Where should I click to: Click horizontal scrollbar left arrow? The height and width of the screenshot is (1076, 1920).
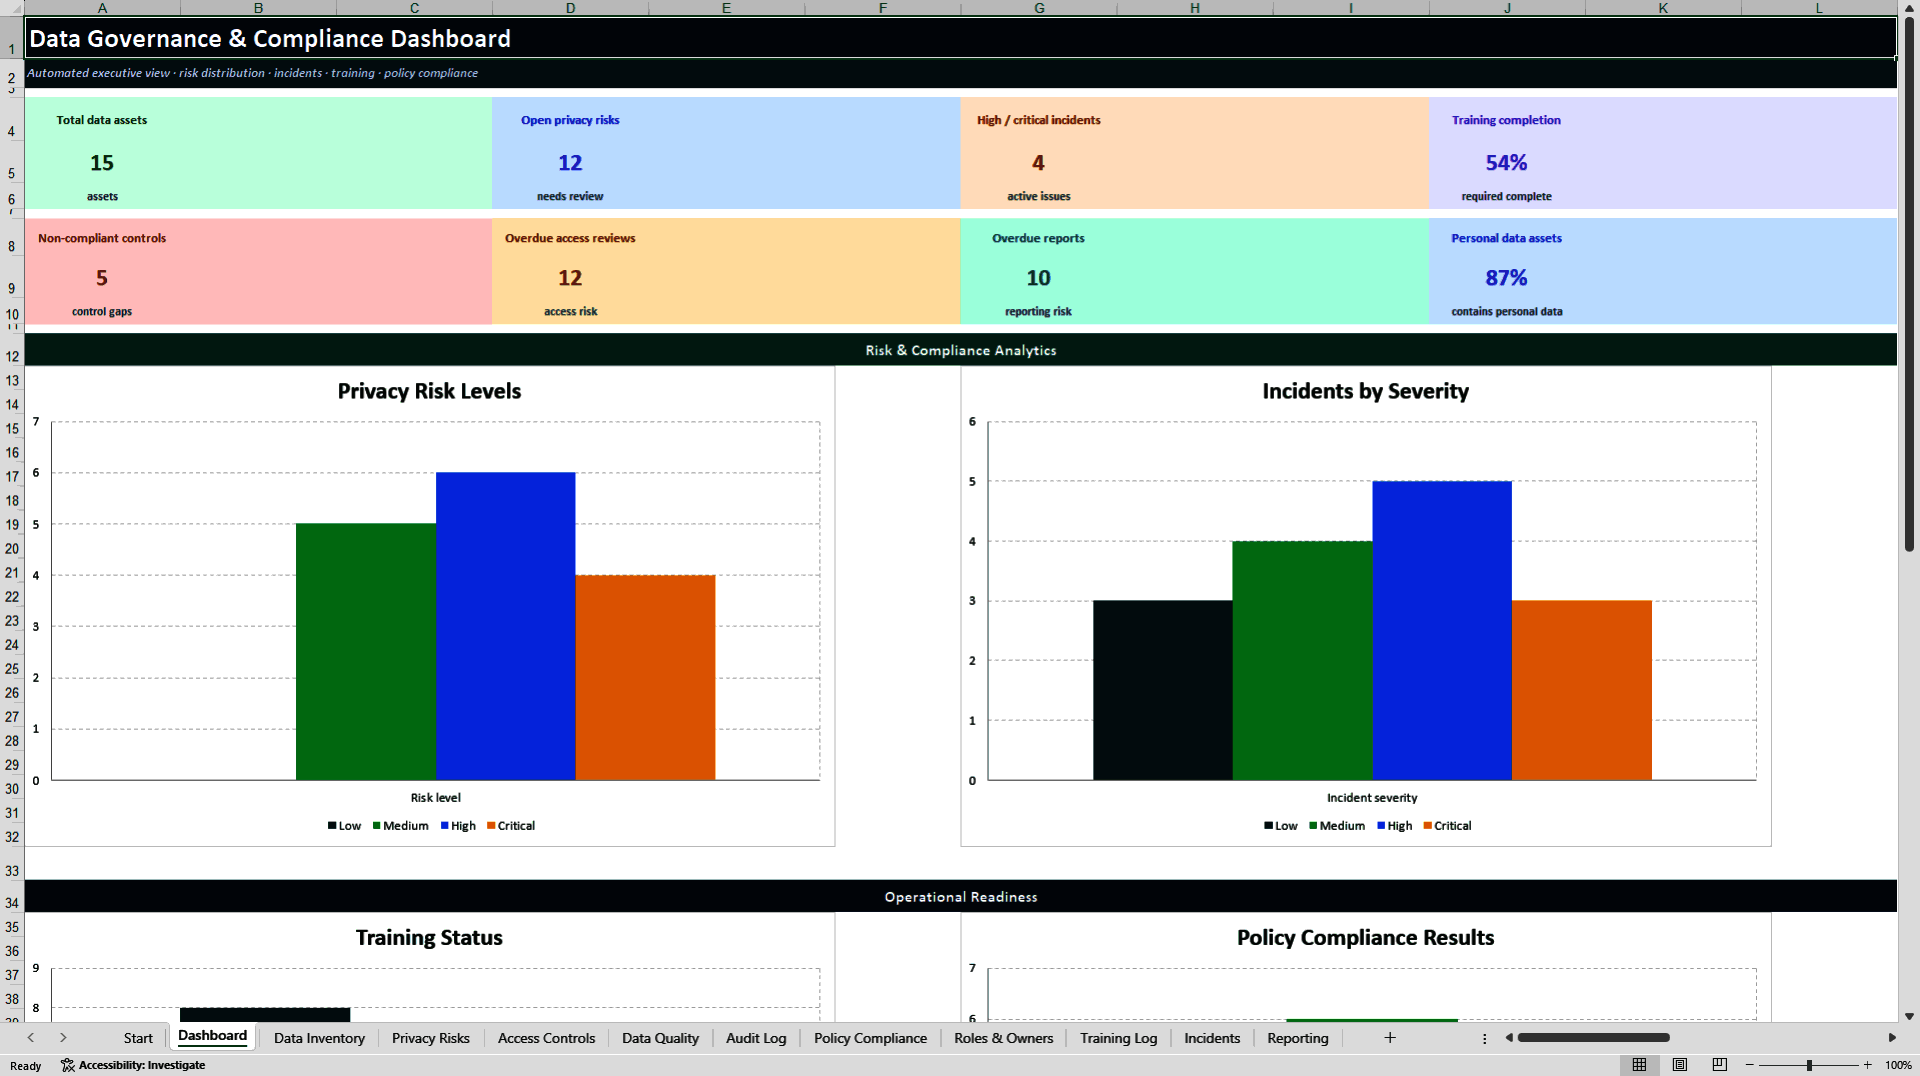1509,1038
